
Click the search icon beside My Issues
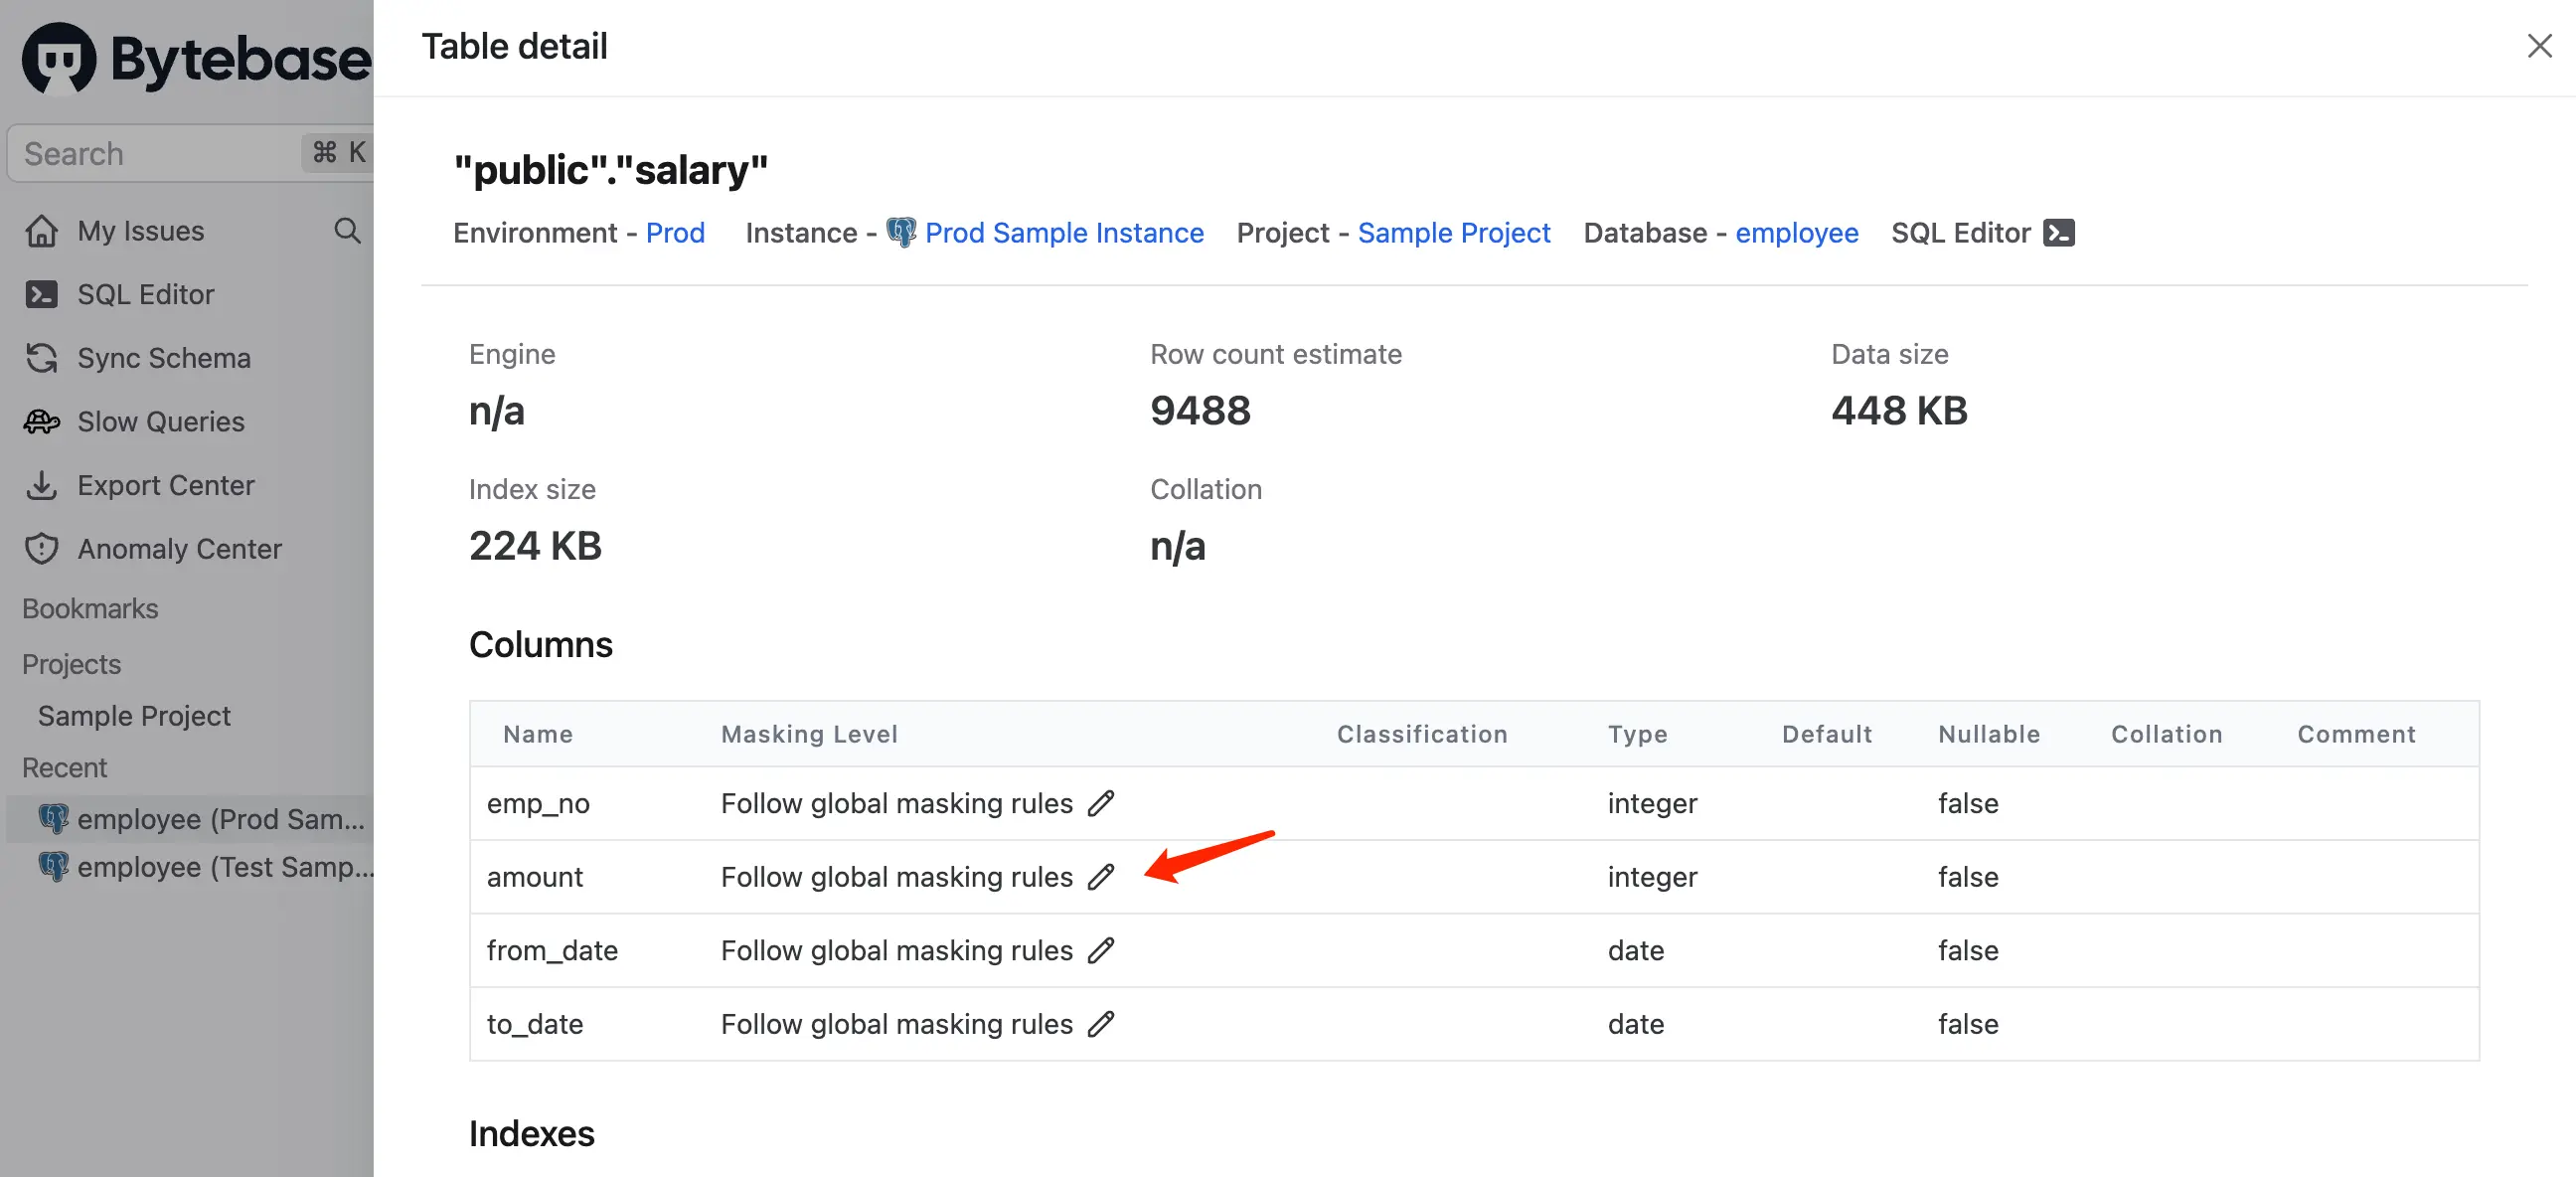347,231
